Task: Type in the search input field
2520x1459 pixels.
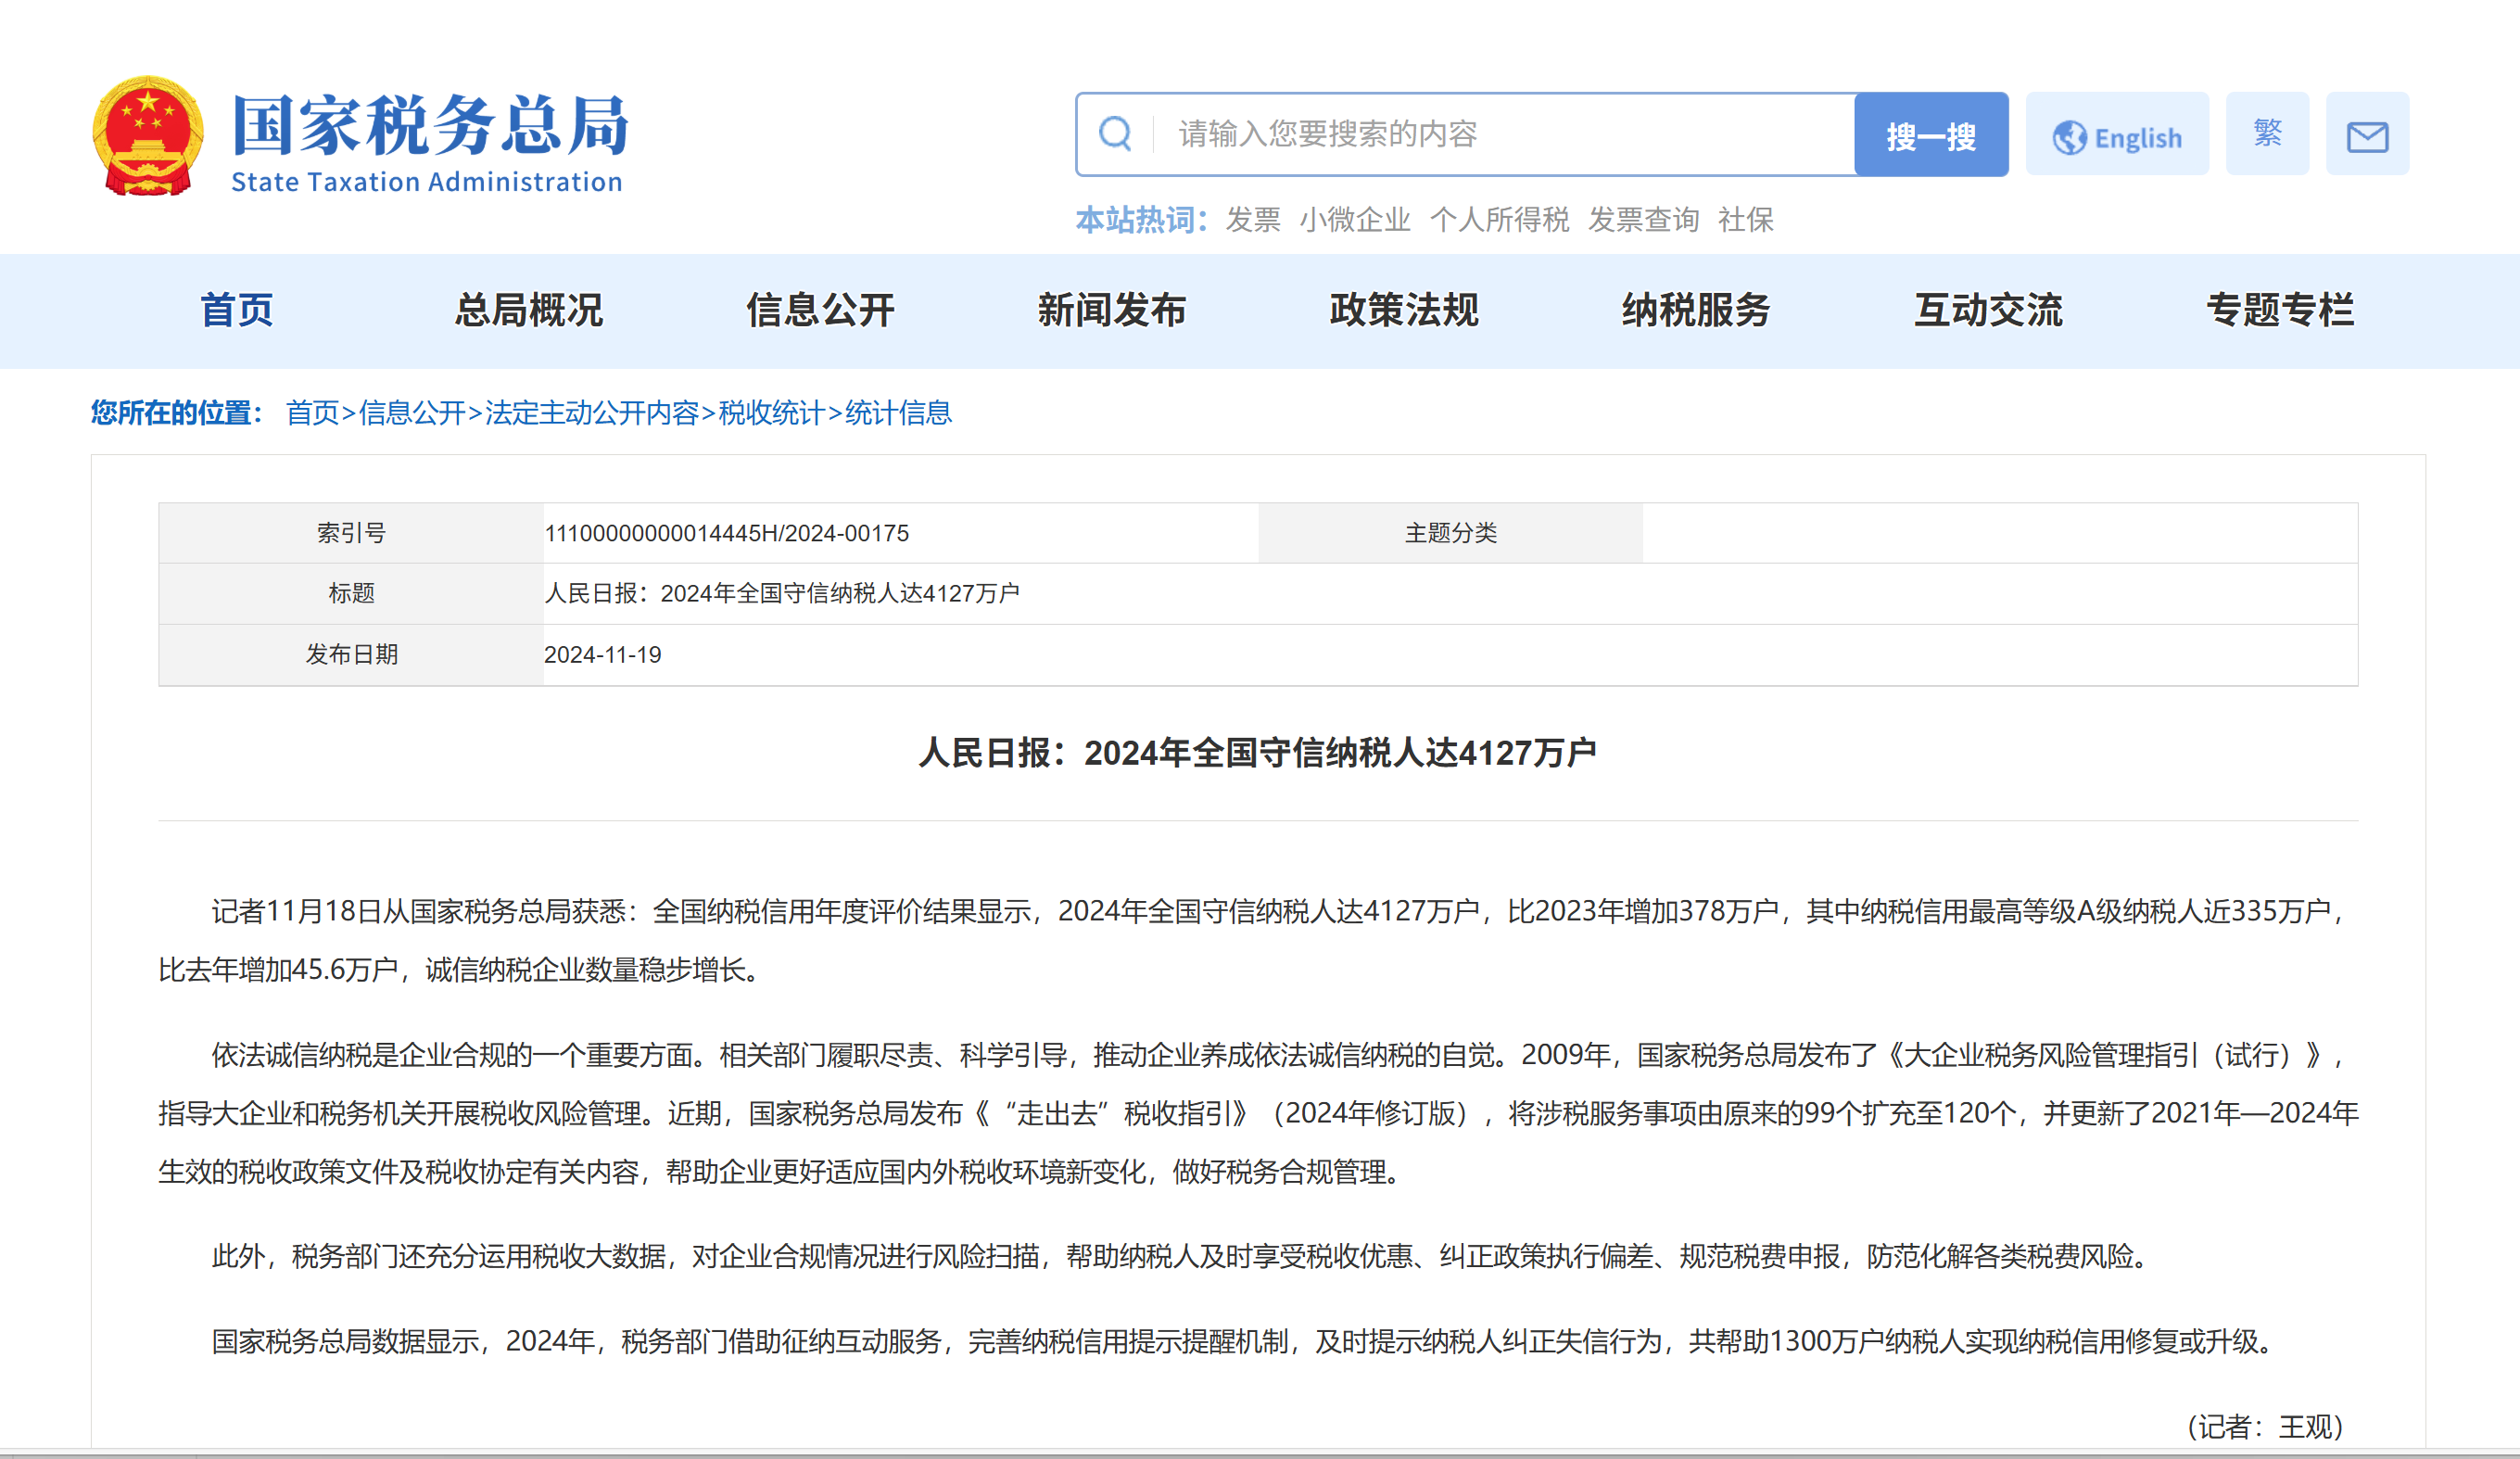Action: [1500, 134]
